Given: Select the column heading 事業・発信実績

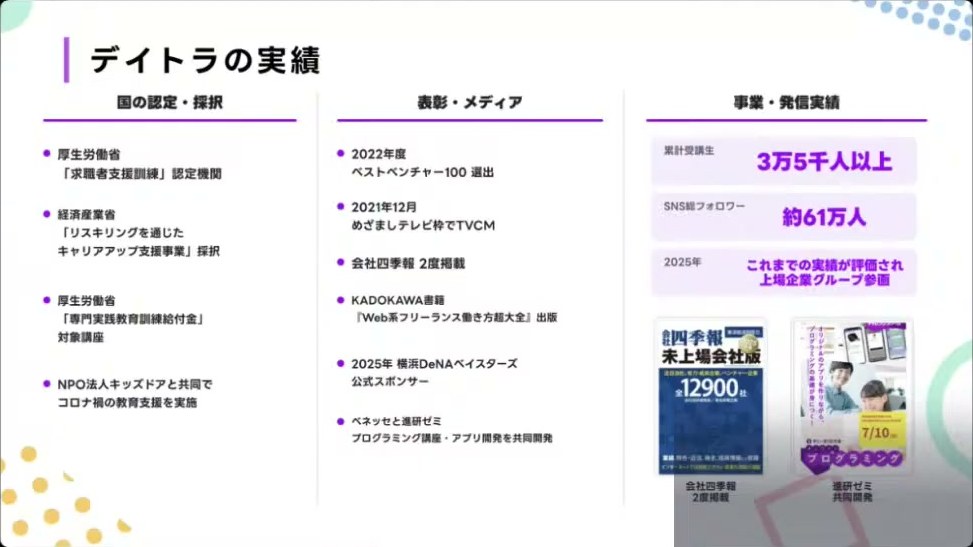Looking at the screenshot, I should (x=786, y=102).
